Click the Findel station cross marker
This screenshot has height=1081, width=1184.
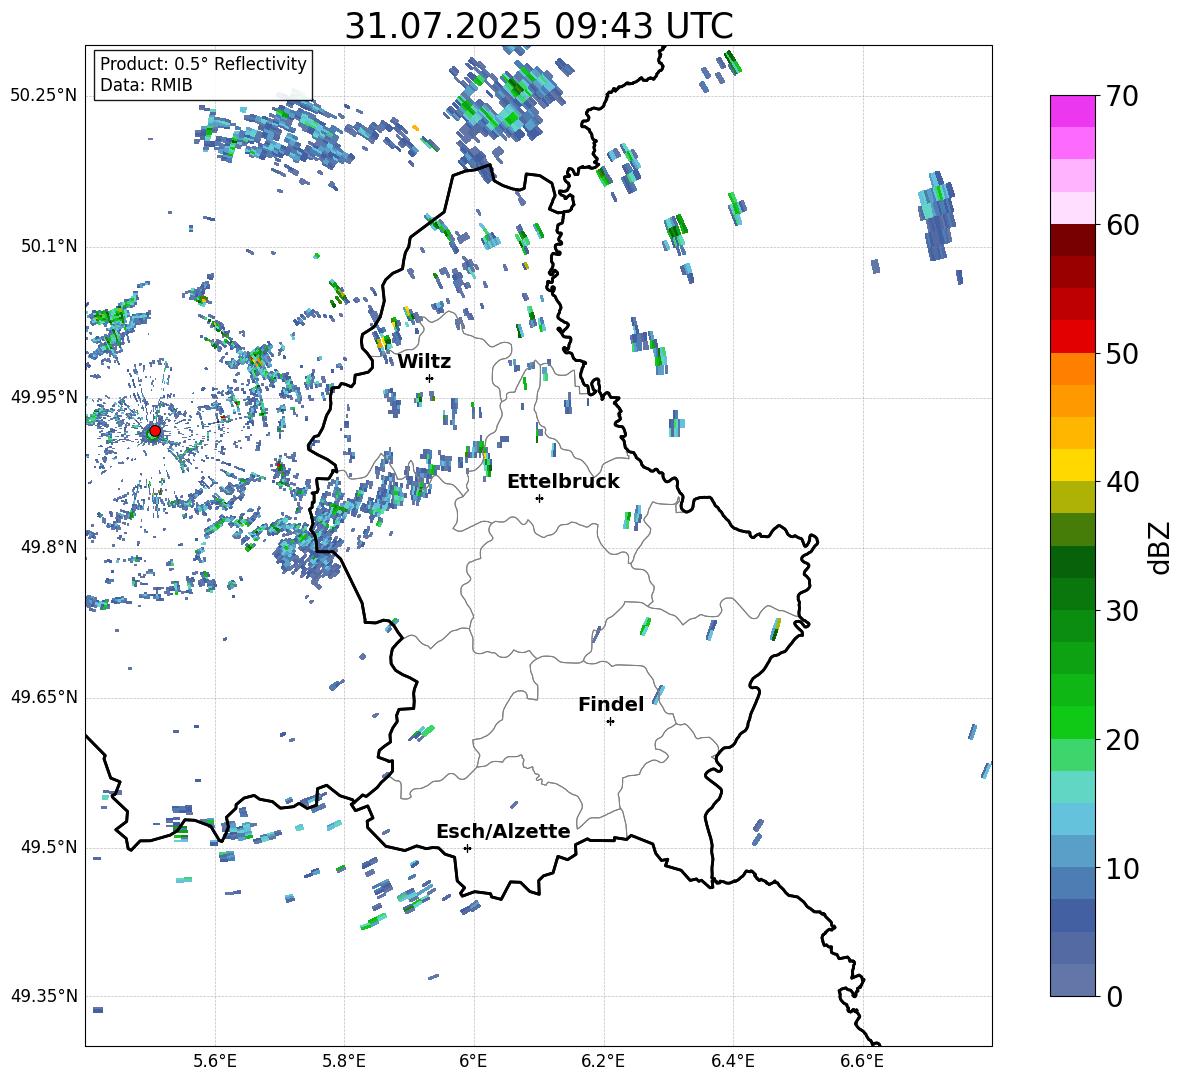tap(610, 722)
